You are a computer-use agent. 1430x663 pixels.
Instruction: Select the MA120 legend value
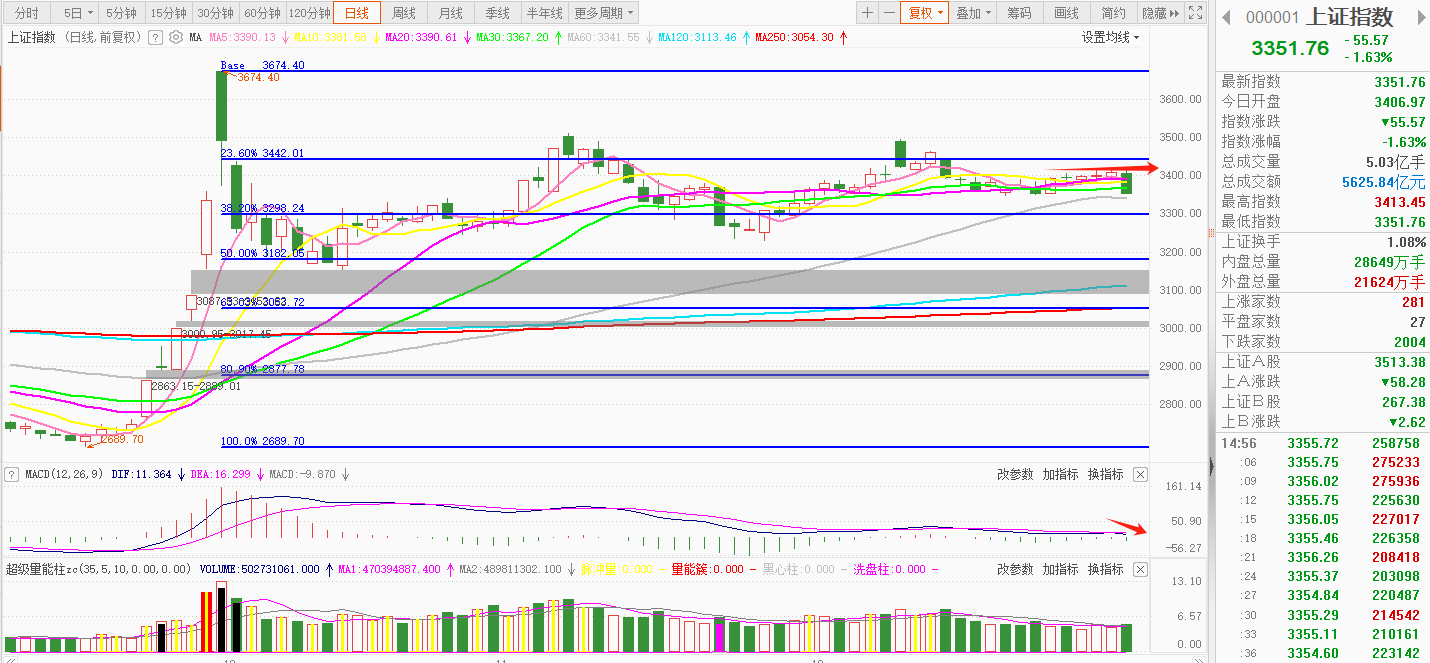(697, 37)
